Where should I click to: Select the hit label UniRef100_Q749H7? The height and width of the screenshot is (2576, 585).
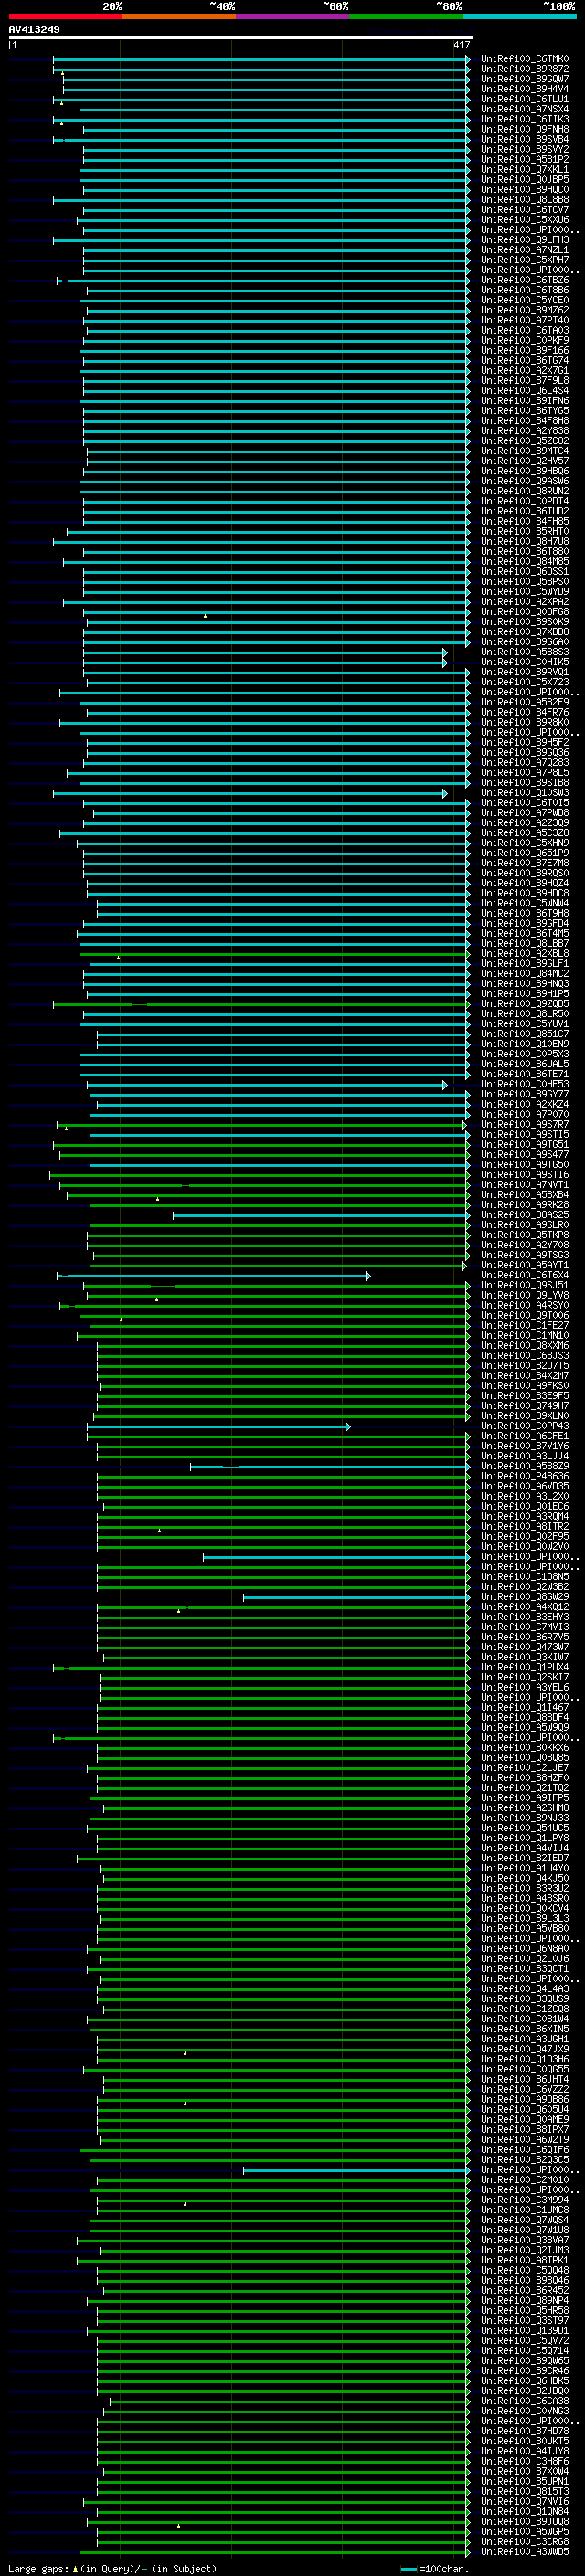(525, 1406)
